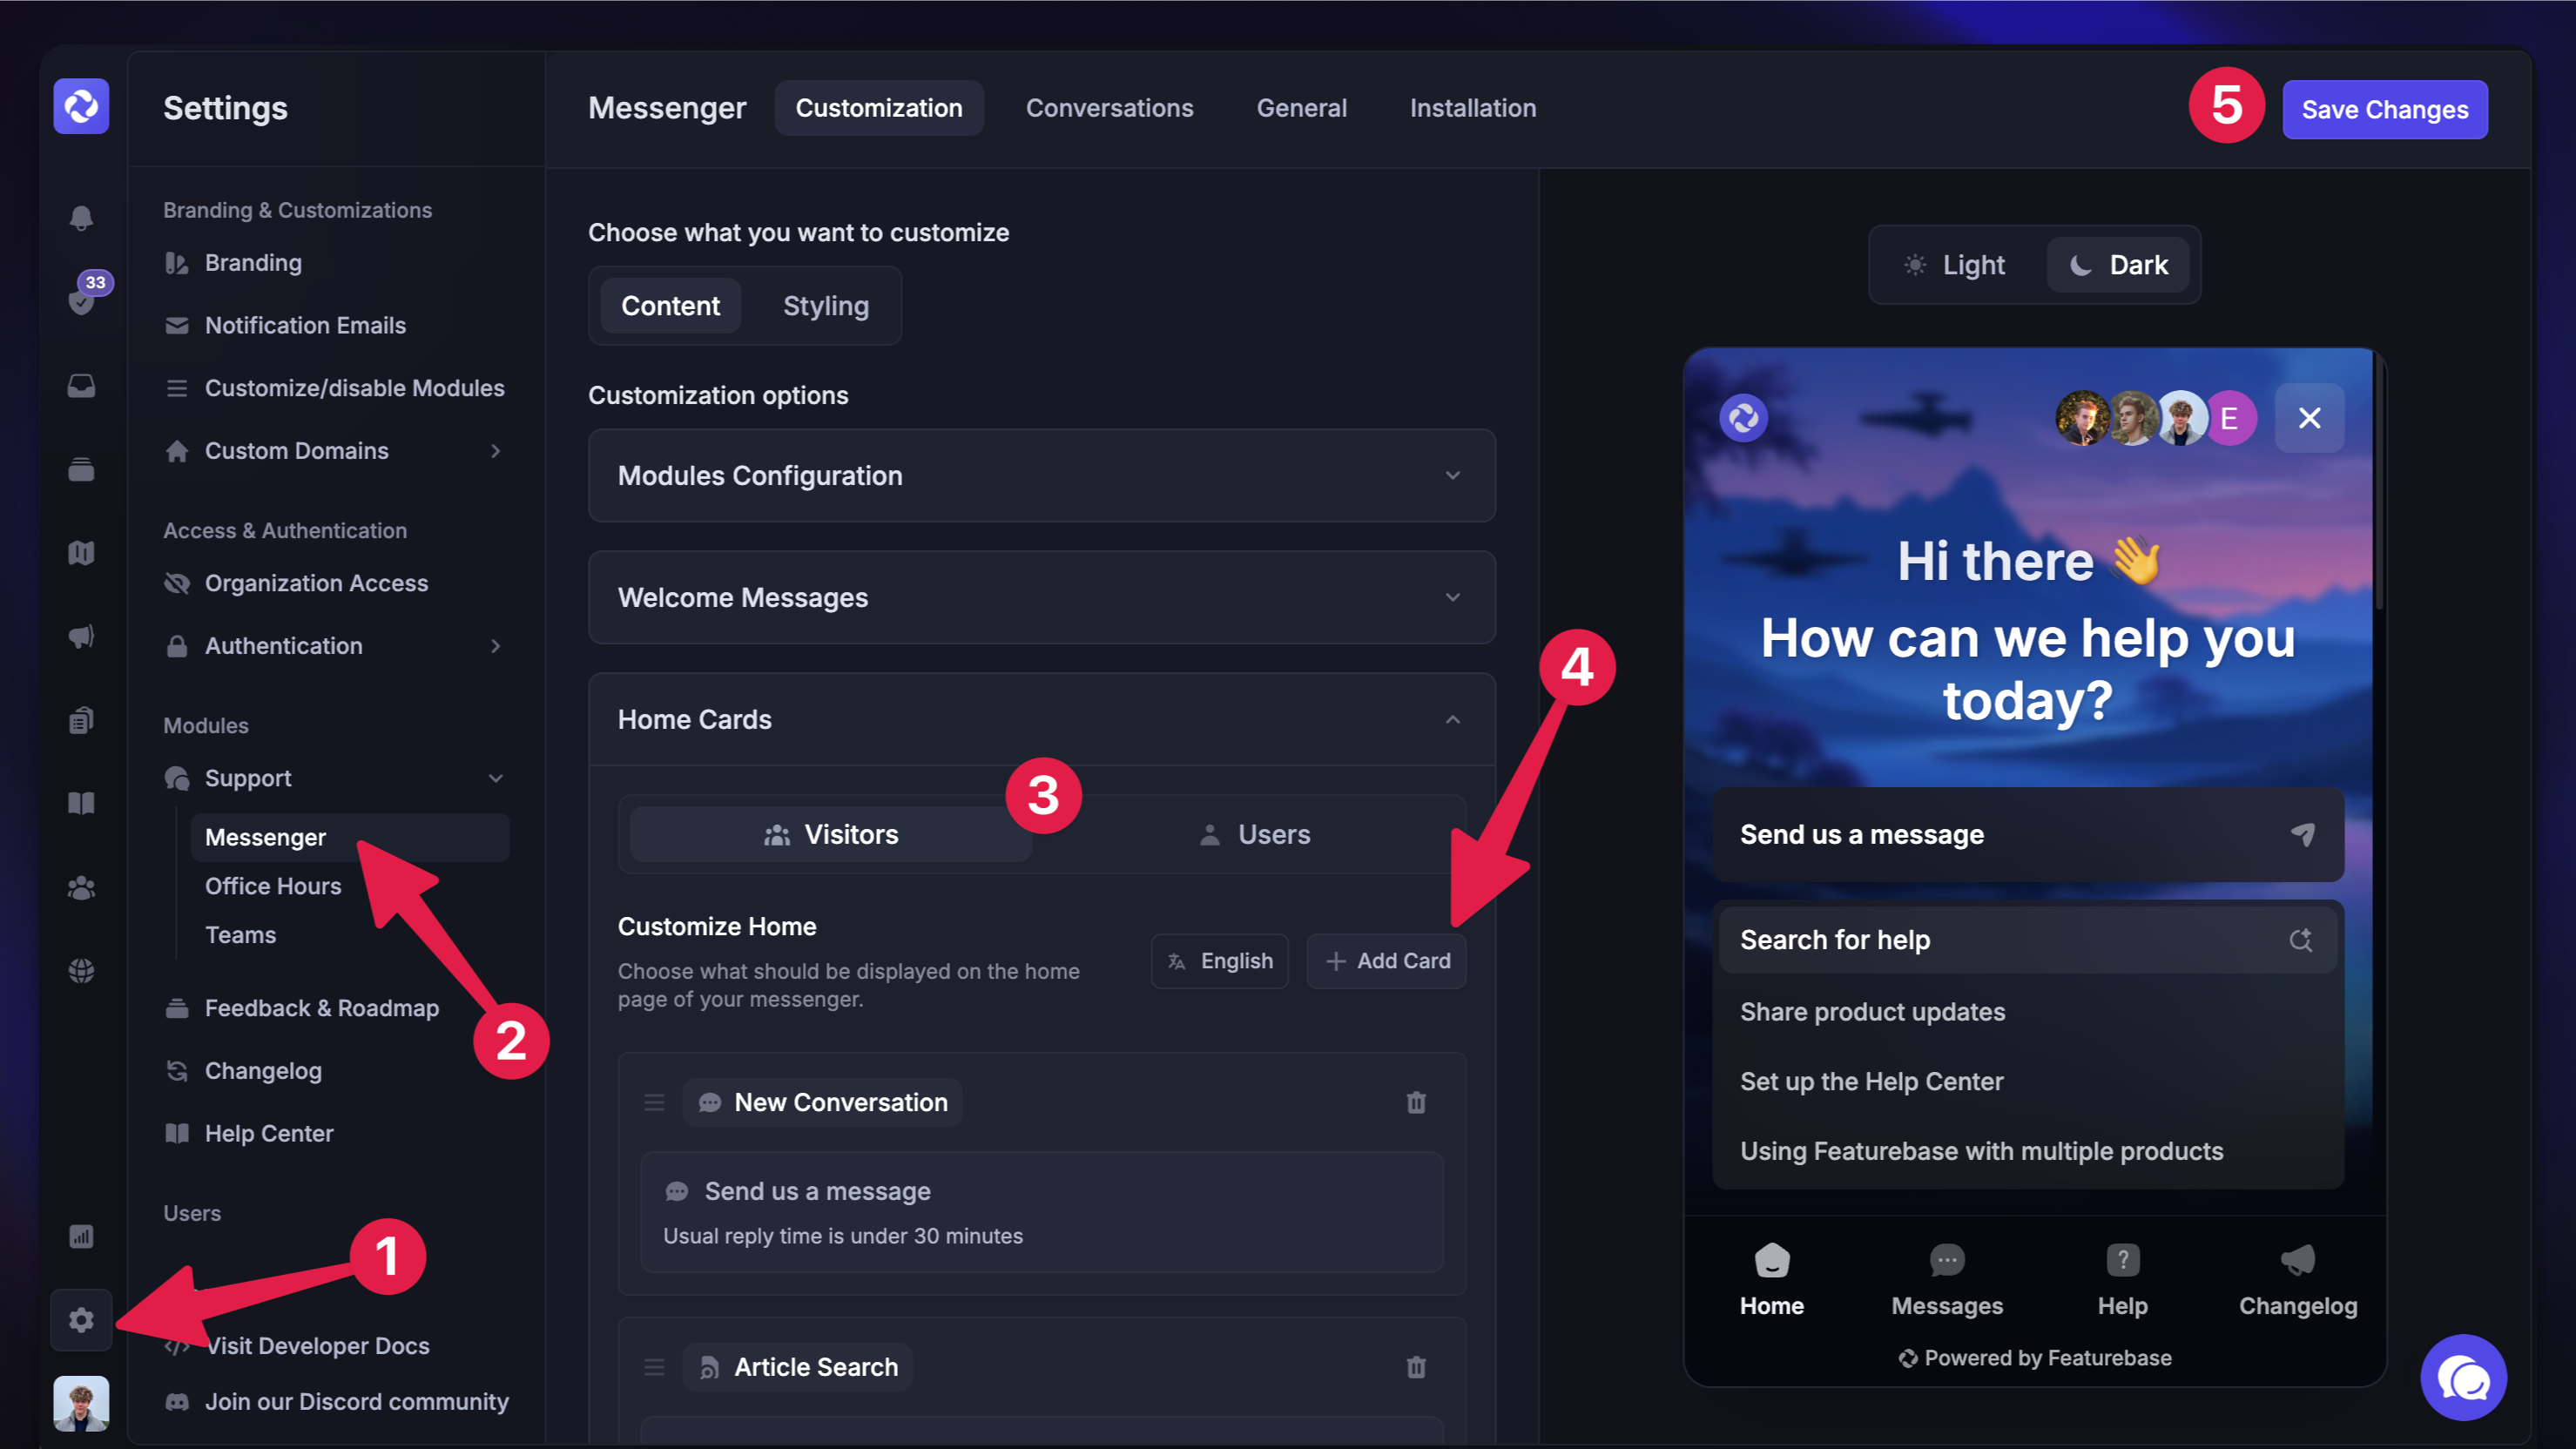
Task: Click the Featurebase logo in messenger preview header
Action: click(x=1744, y=418)
